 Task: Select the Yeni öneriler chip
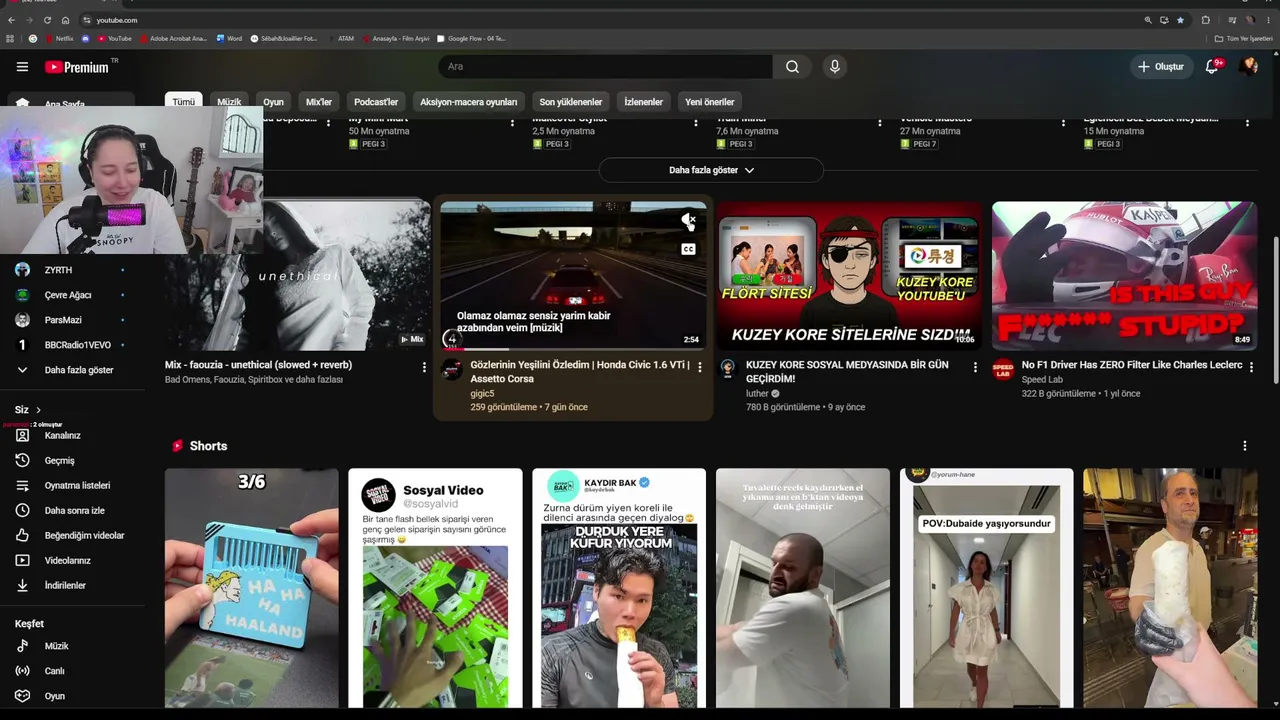coord(710,102)
